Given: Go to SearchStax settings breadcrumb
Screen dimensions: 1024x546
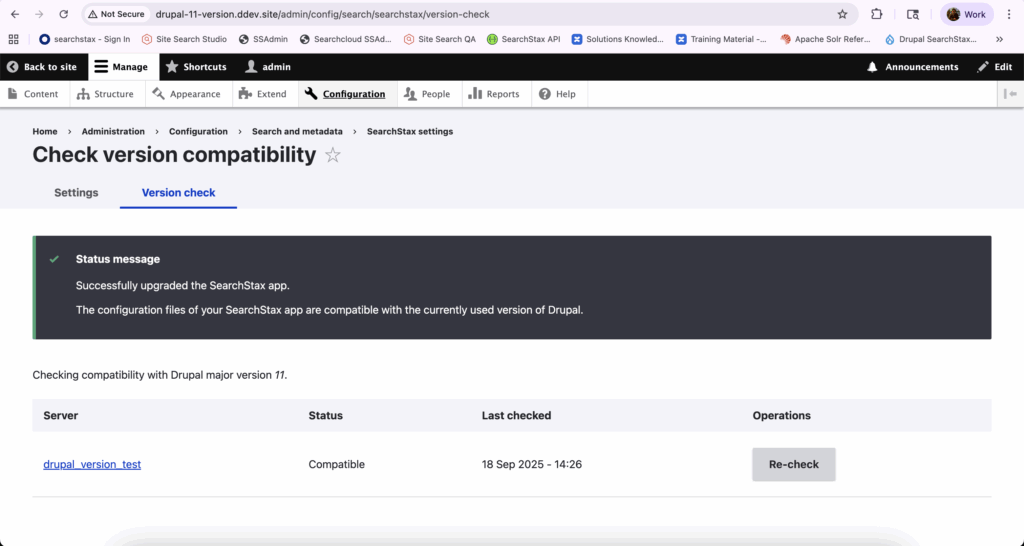Looking at the screenshot, I should (x=410, y=131).
